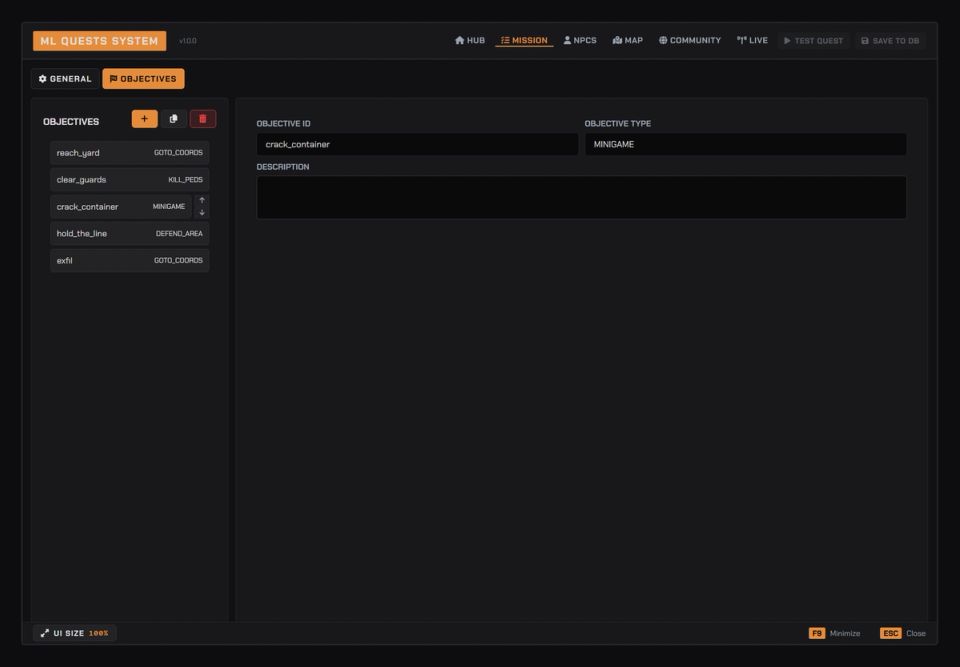Move crack_container objective up
960x667 pixels.
tap(202, 200)
